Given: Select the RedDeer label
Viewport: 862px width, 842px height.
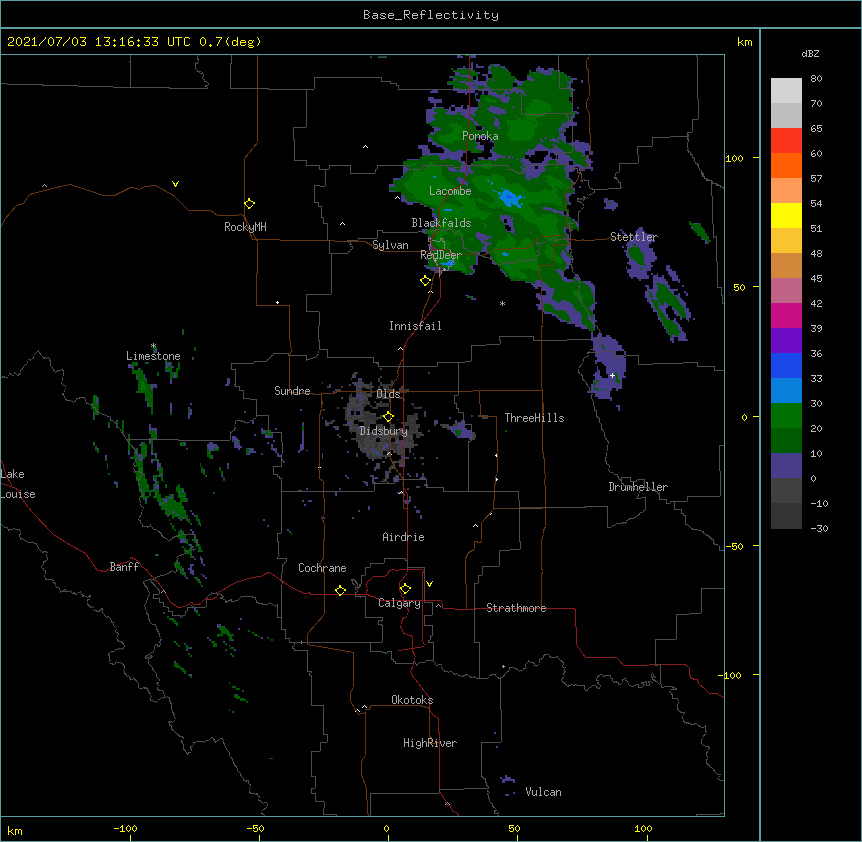Looking at the screenshot, I should pyautogui.click(x=441, y=255).
